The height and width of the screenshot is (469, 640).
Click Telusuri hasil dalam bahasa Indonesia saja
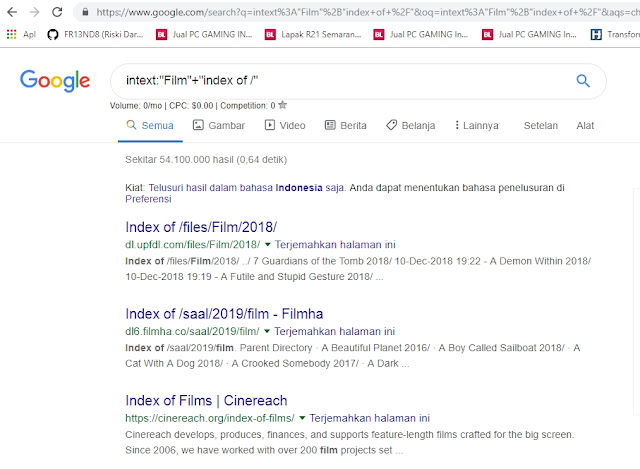[x=246, y=188]
